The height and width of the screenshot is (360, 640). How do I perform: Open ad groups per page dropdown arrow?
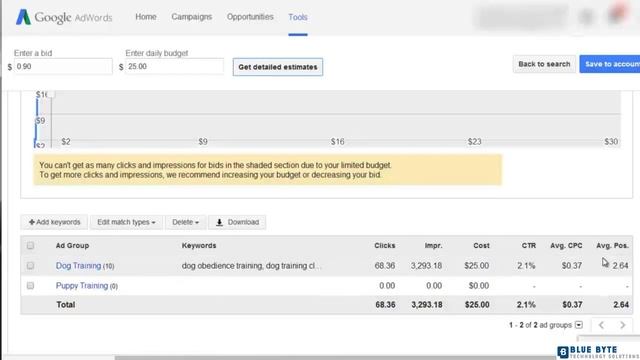(579, 325)
